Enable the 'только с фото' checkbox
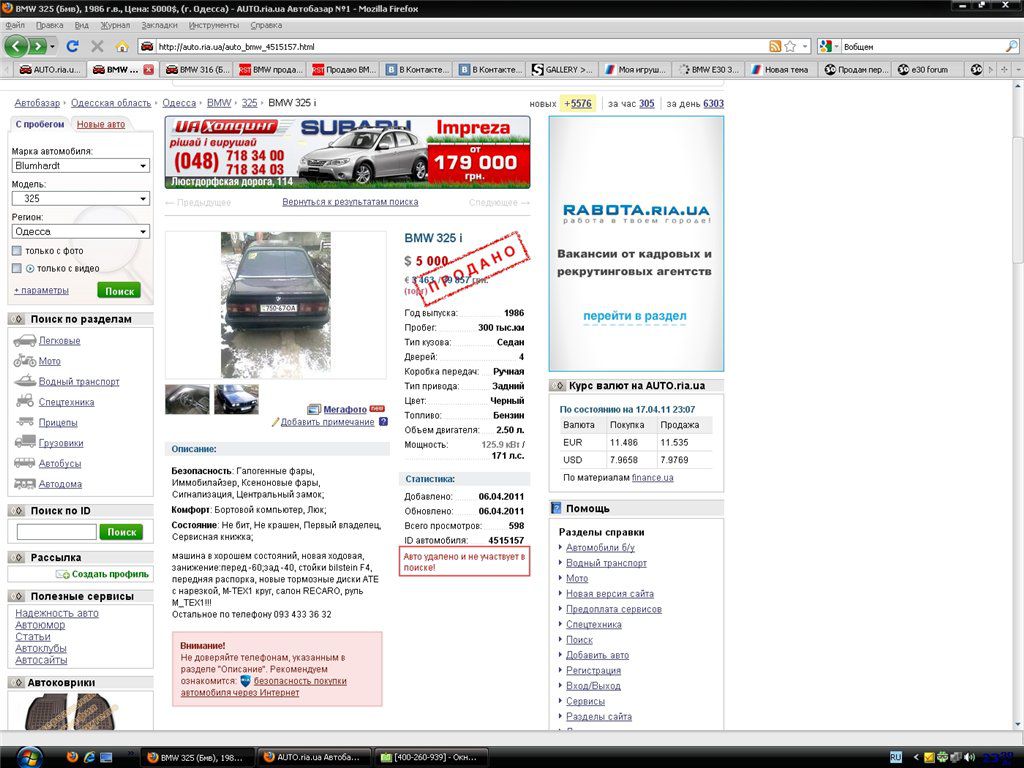 [17, 251]
